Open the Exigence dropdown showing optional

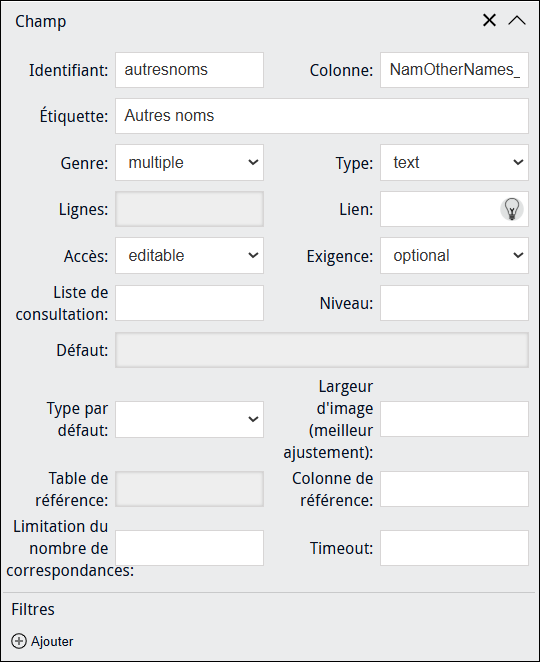pyautogui.click(x=454, y=255)
